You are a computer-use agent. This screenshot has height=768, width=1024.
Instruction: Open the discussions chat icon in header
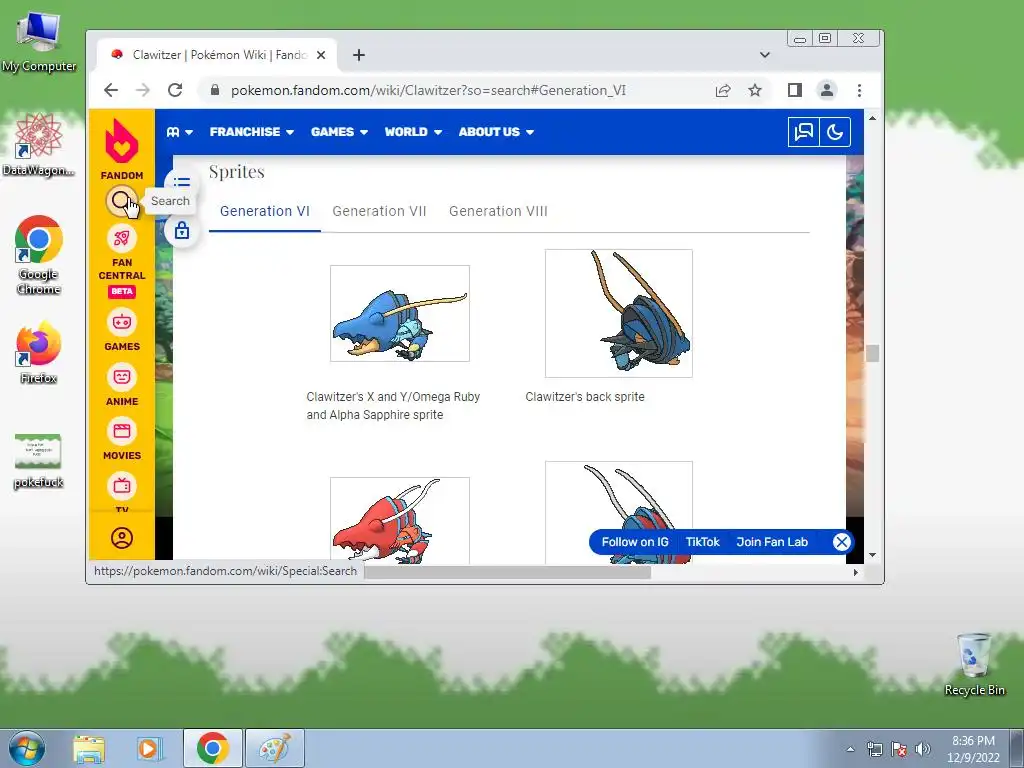coord(803,132)
